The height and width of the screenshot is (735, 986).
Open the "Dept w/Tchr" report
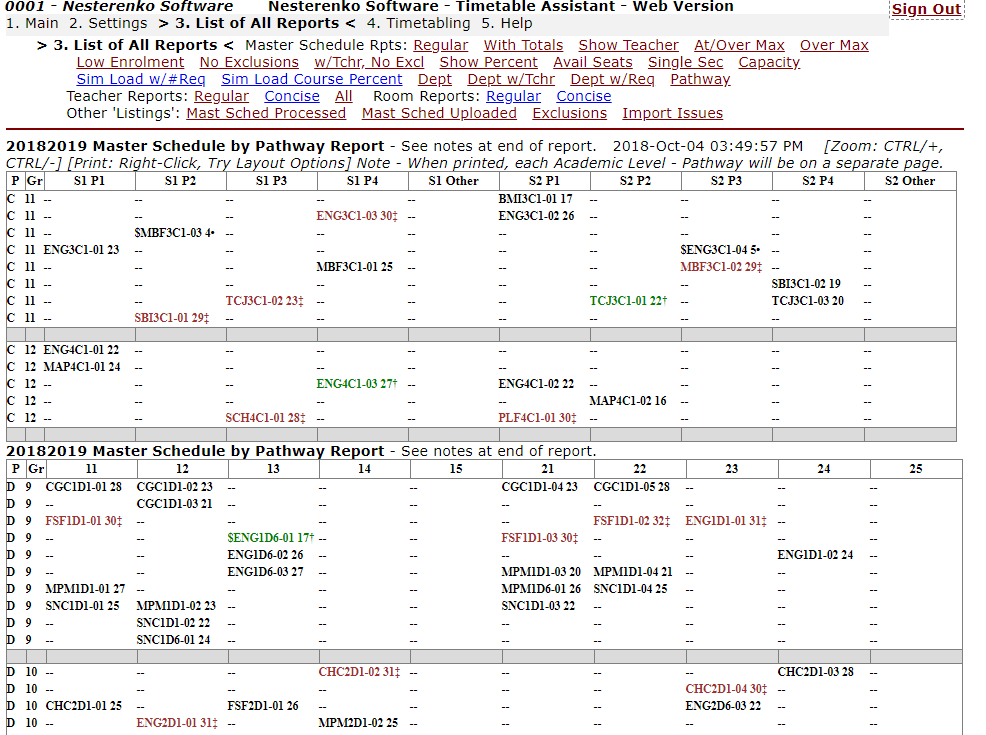tap(511, 79)
